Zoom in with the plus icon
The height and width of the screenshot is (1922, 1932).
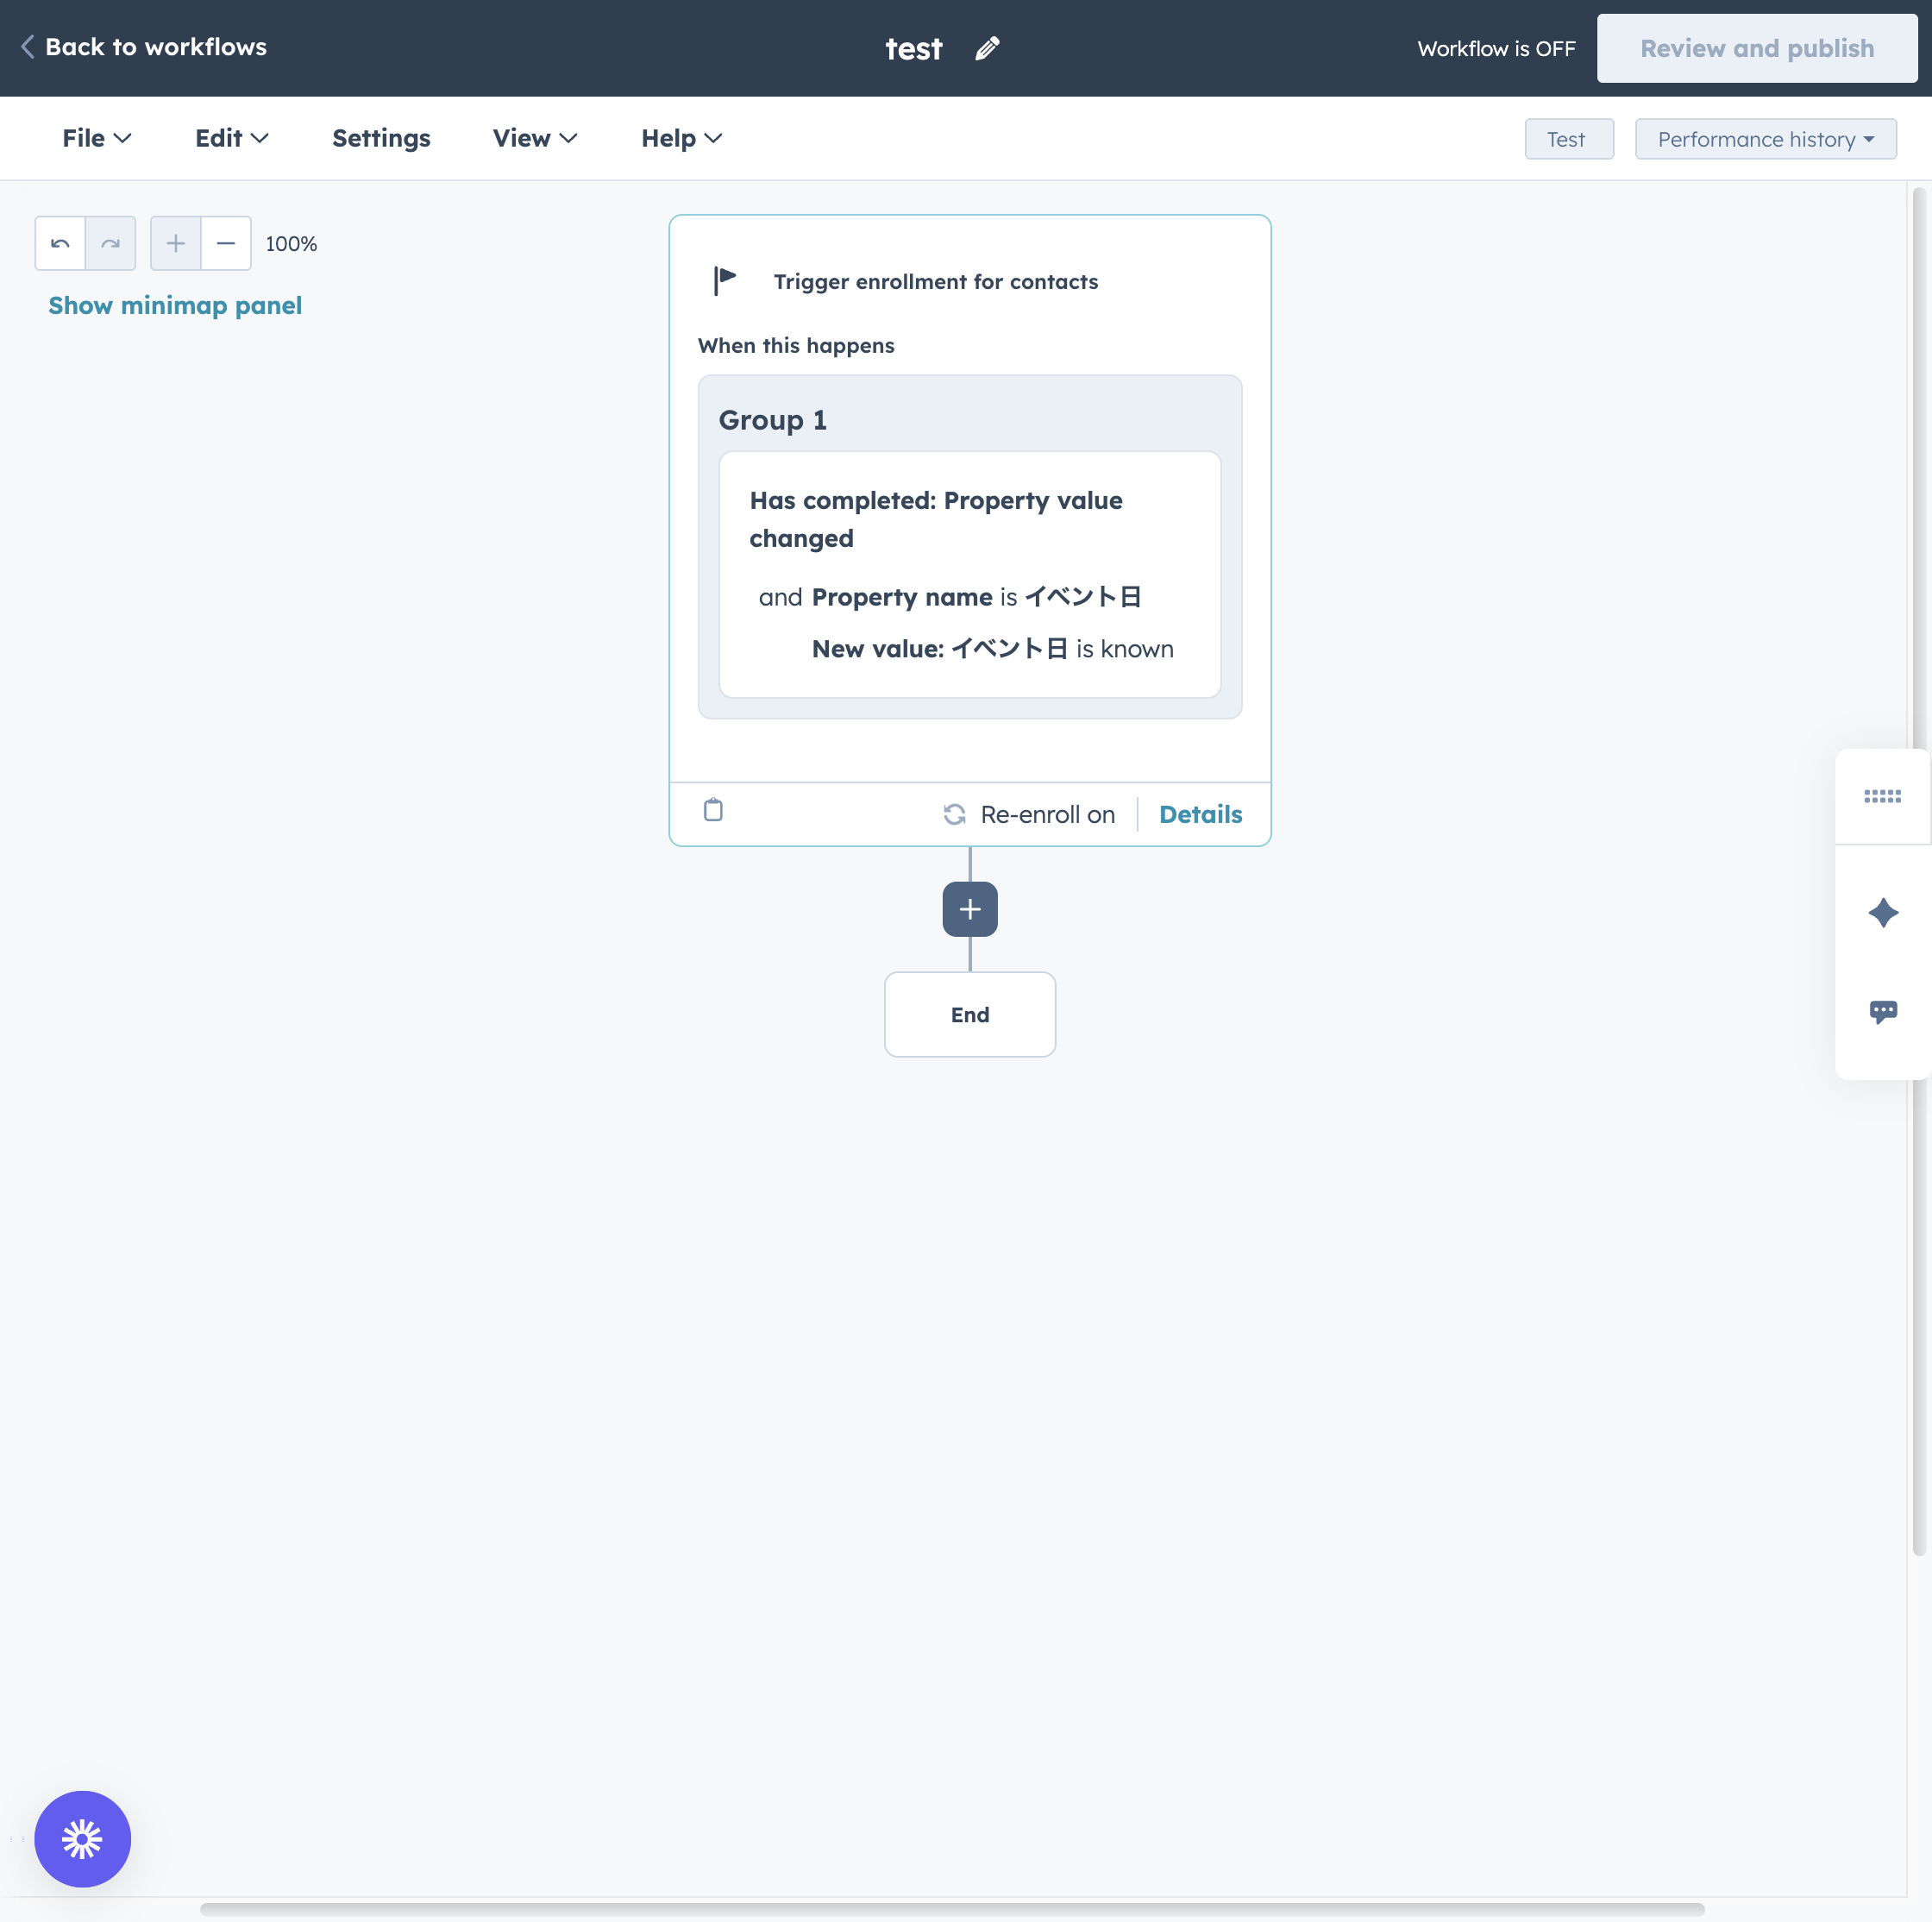(176, 243)
